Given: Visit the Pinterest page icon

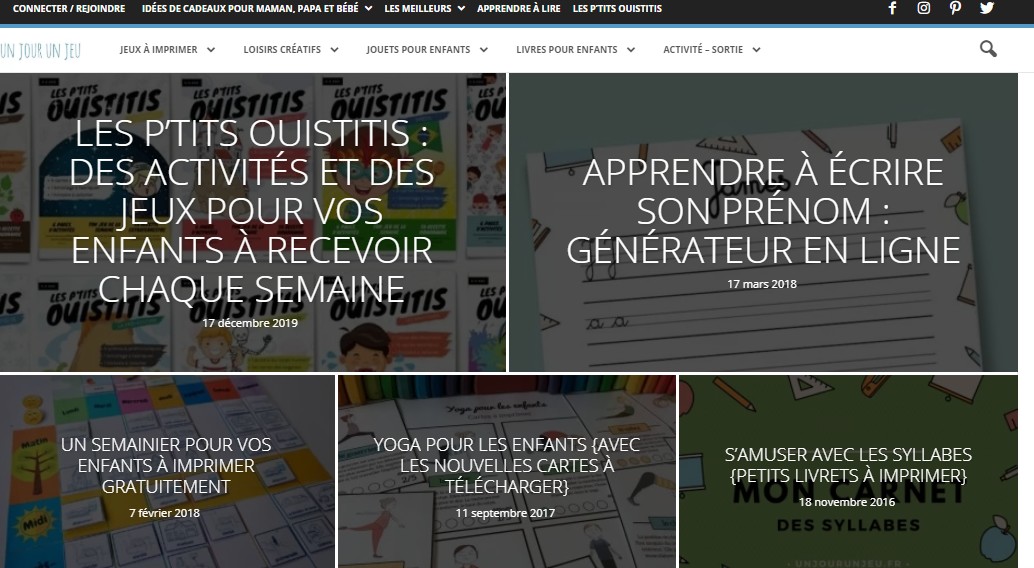Looking at the screenshot, I should pyautogui.click(x=955, y=9).
